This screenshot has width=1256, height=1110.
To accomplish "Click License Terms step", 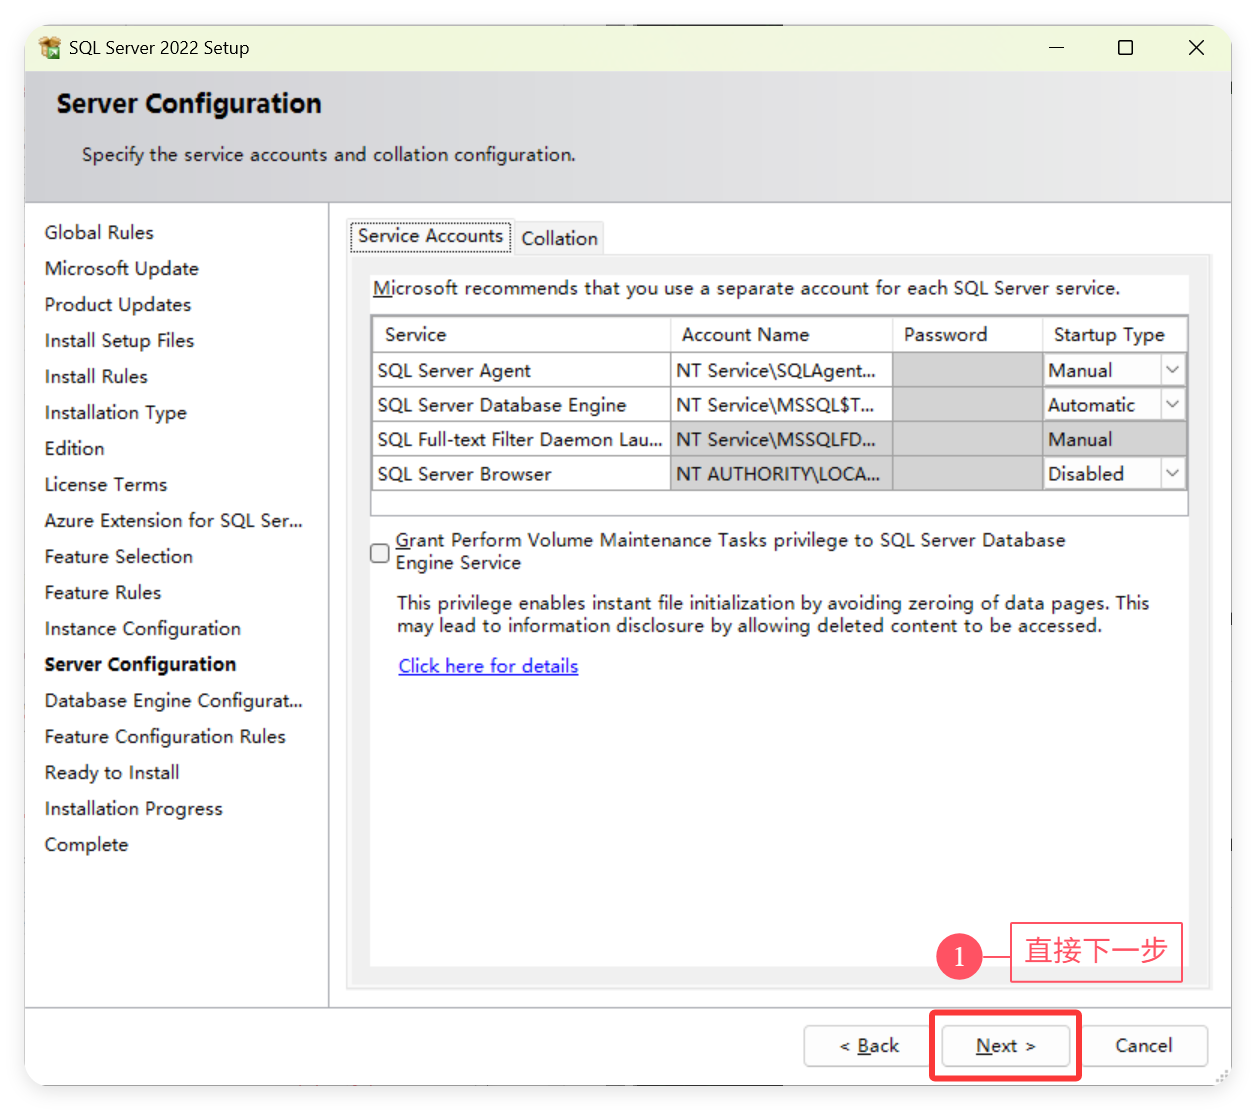I will (106, 484).
